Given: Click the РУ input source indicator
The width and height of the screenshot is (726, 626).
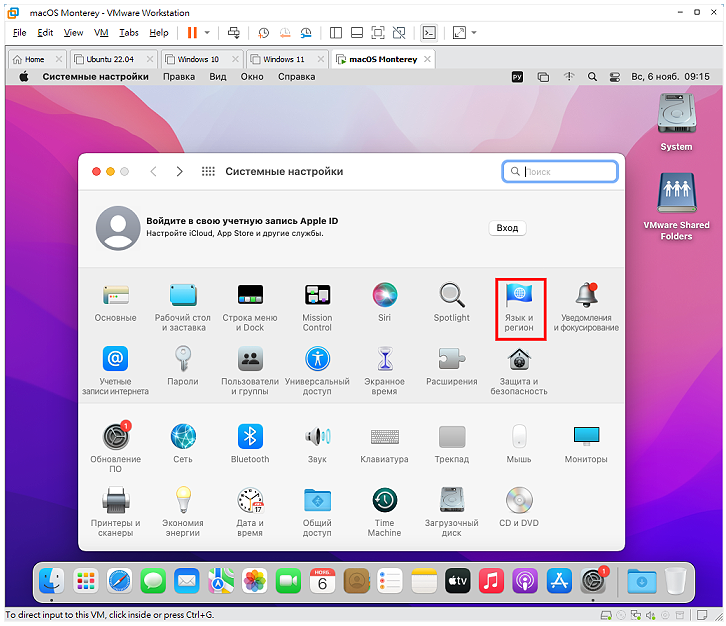Looking at the screenshot, I should (x=517, y=77).
